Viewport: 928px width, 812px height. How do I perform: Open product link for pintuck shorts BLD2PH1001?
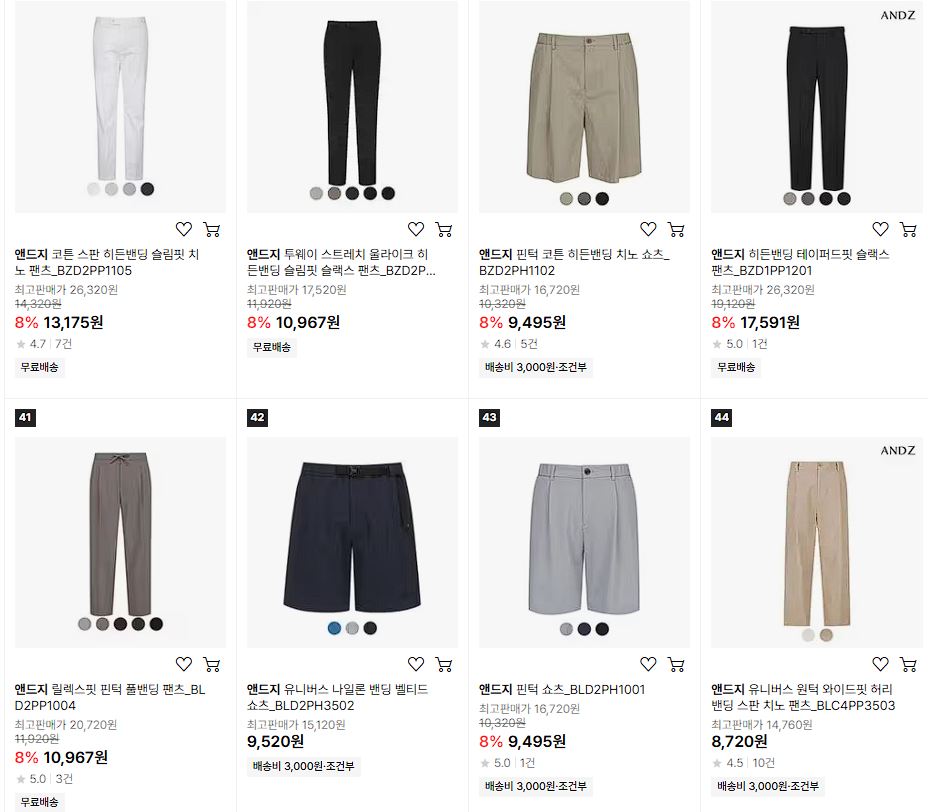(x=562, y=689)
